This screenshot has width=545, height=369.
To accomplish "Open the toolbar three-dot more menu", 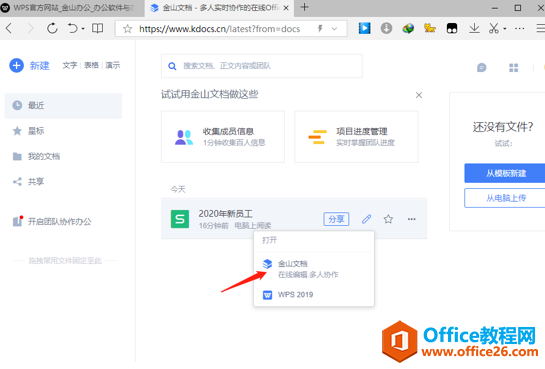I will 520,28.
